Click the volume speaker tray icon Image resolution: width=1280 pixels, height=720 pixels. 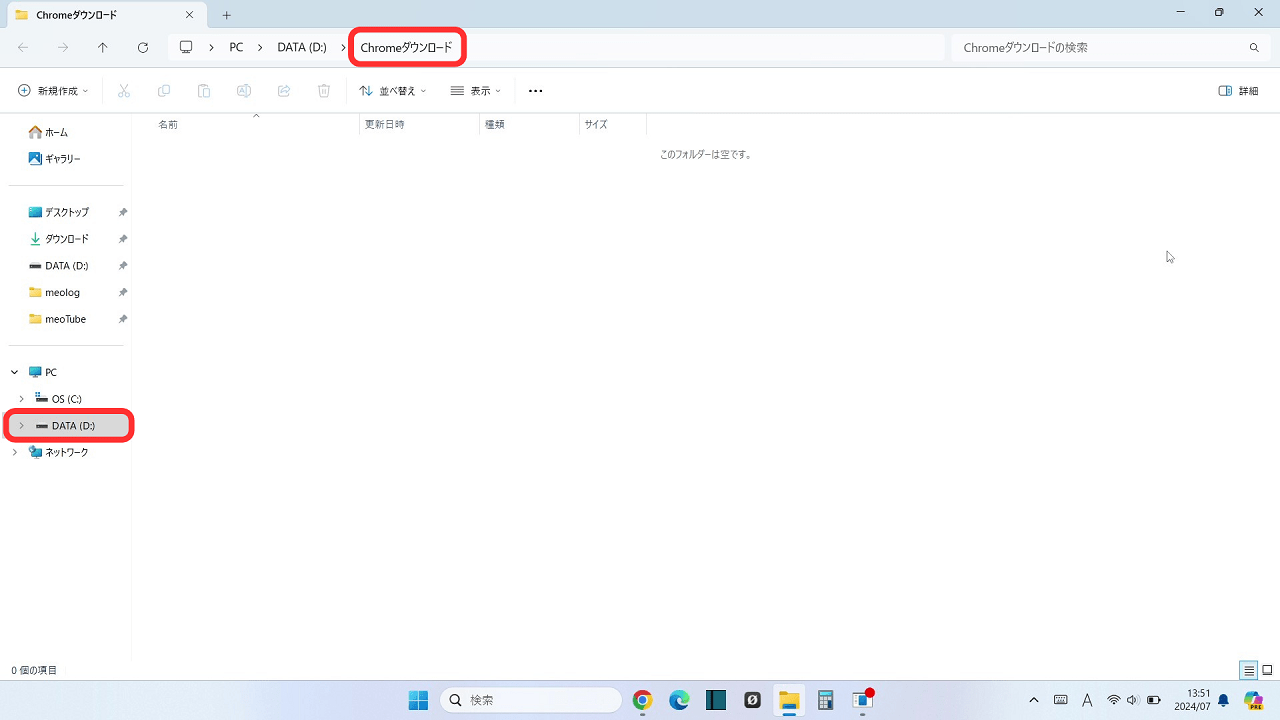(1132, 700)
